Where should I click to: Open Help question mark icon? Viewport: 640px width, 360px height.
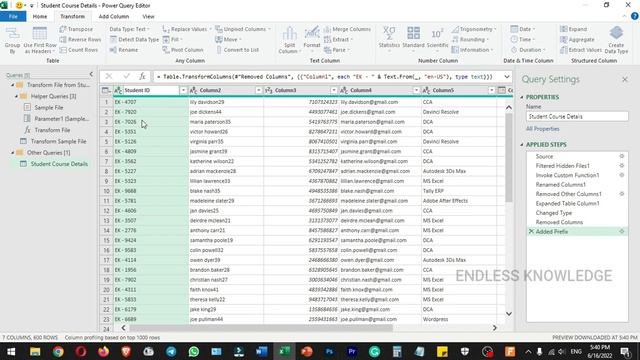tap(634, 16)
